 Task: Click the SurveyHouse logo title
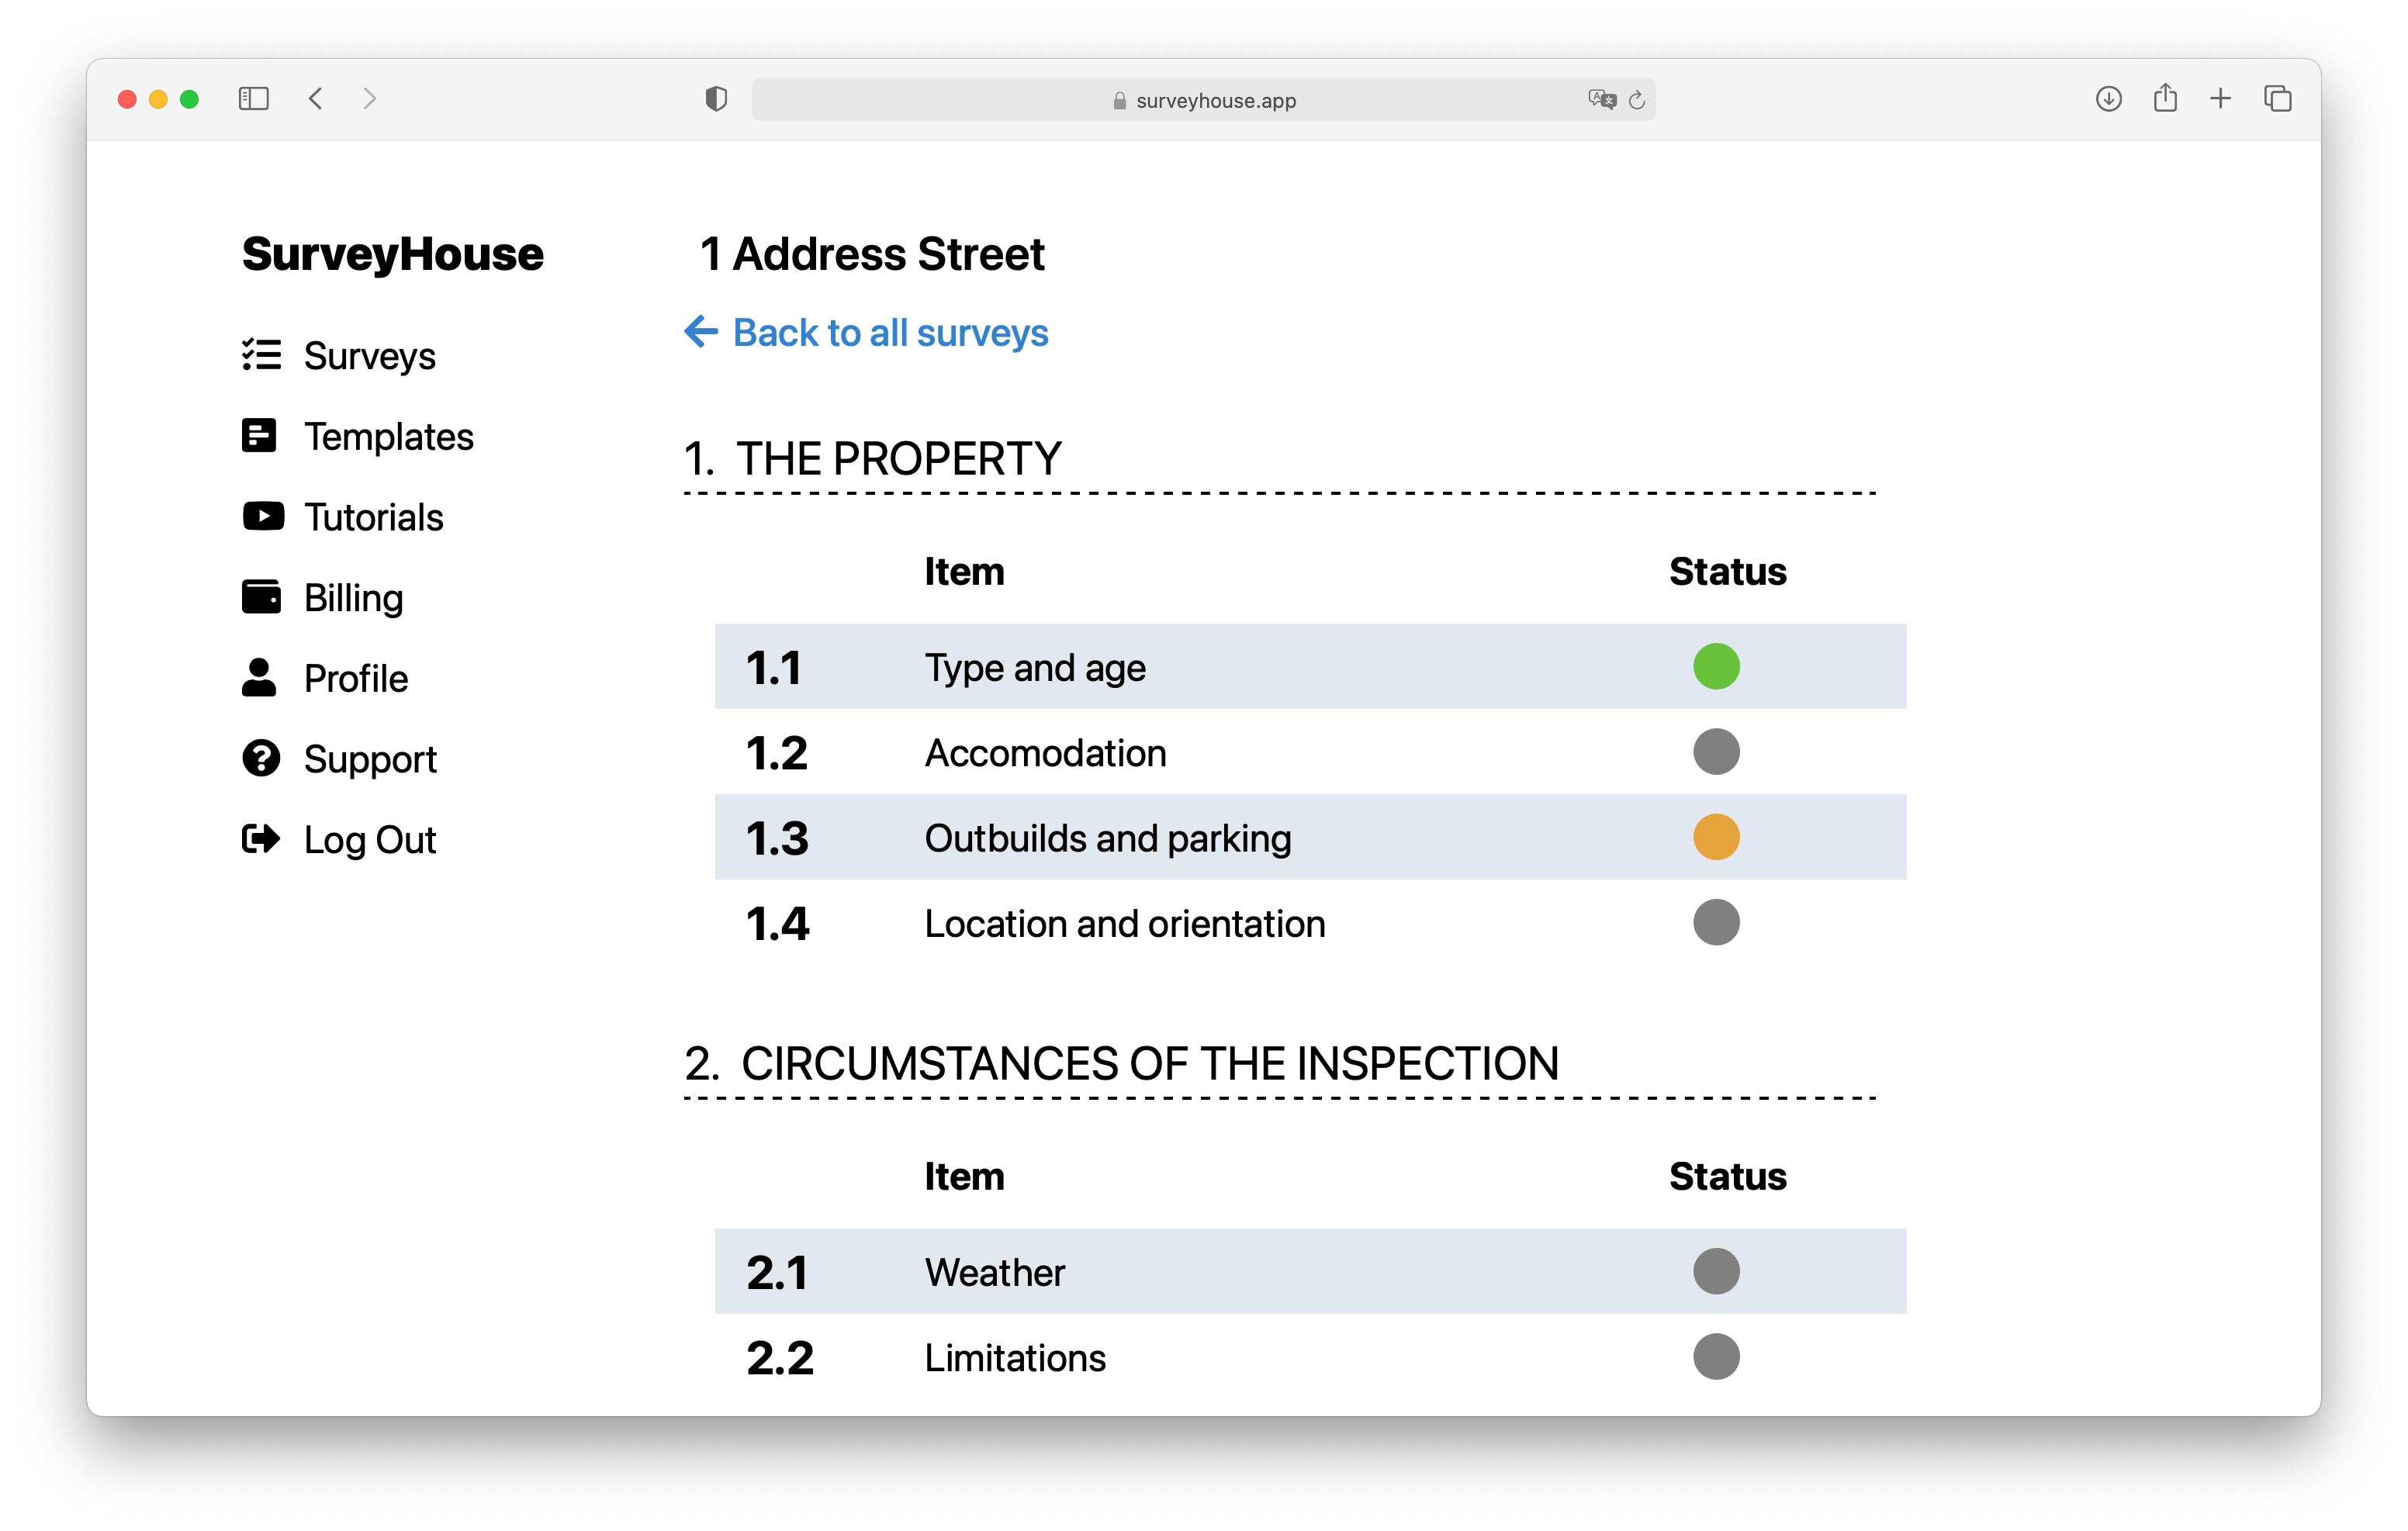coord(393,253)
